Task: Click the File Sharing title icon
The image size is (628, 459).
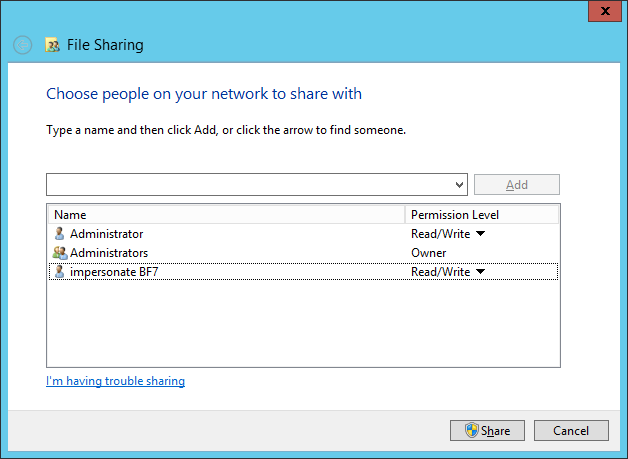Action: [53, 45]
